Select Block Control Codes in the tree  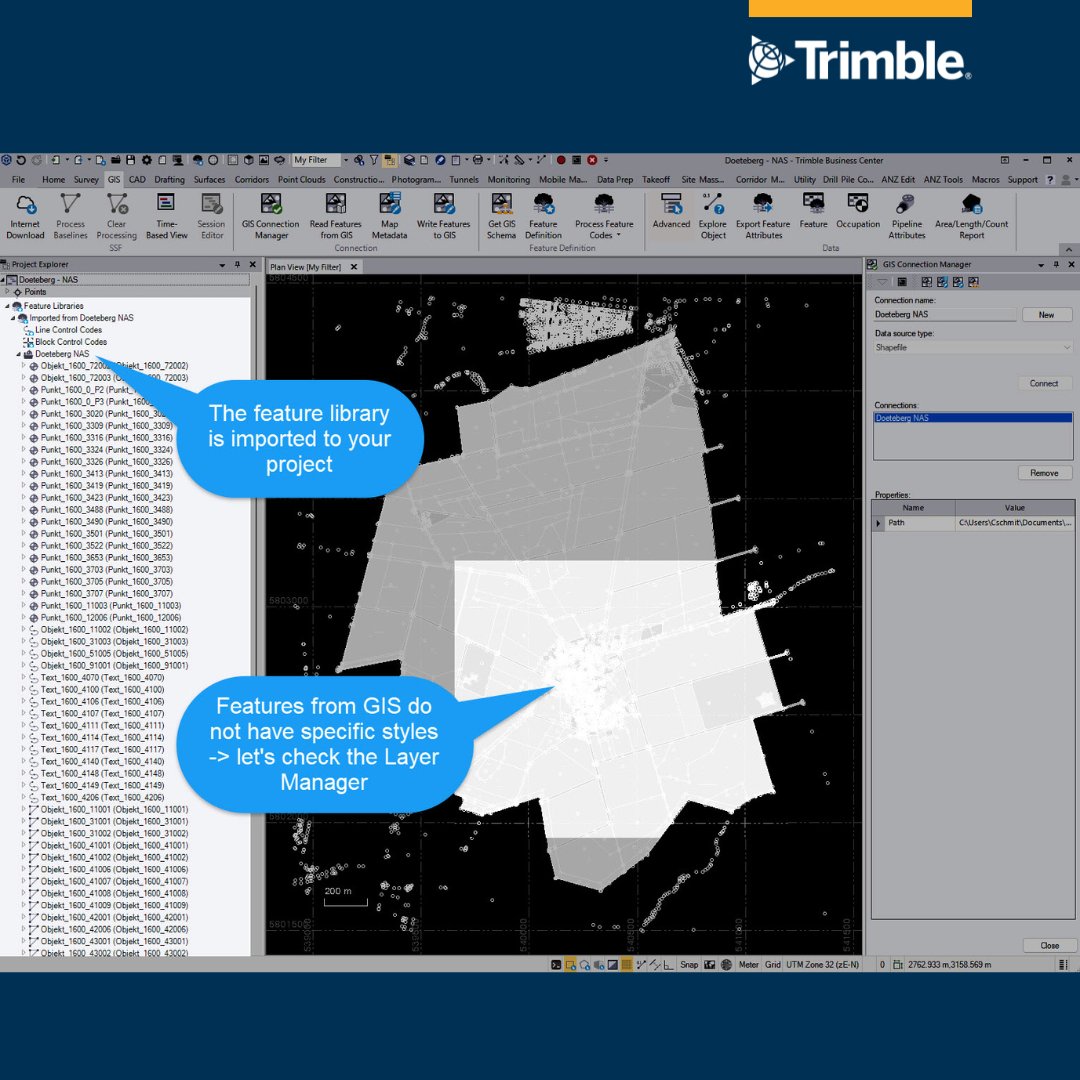71,342
